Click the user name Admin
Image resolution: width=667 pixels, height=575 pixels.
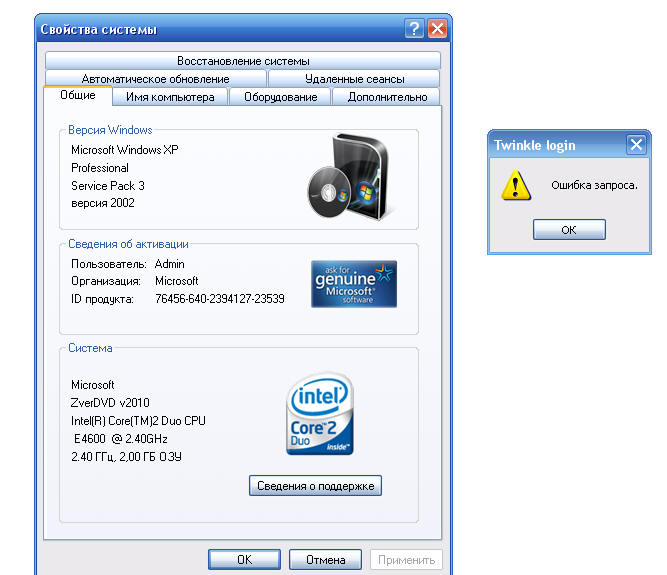[169, 264]
